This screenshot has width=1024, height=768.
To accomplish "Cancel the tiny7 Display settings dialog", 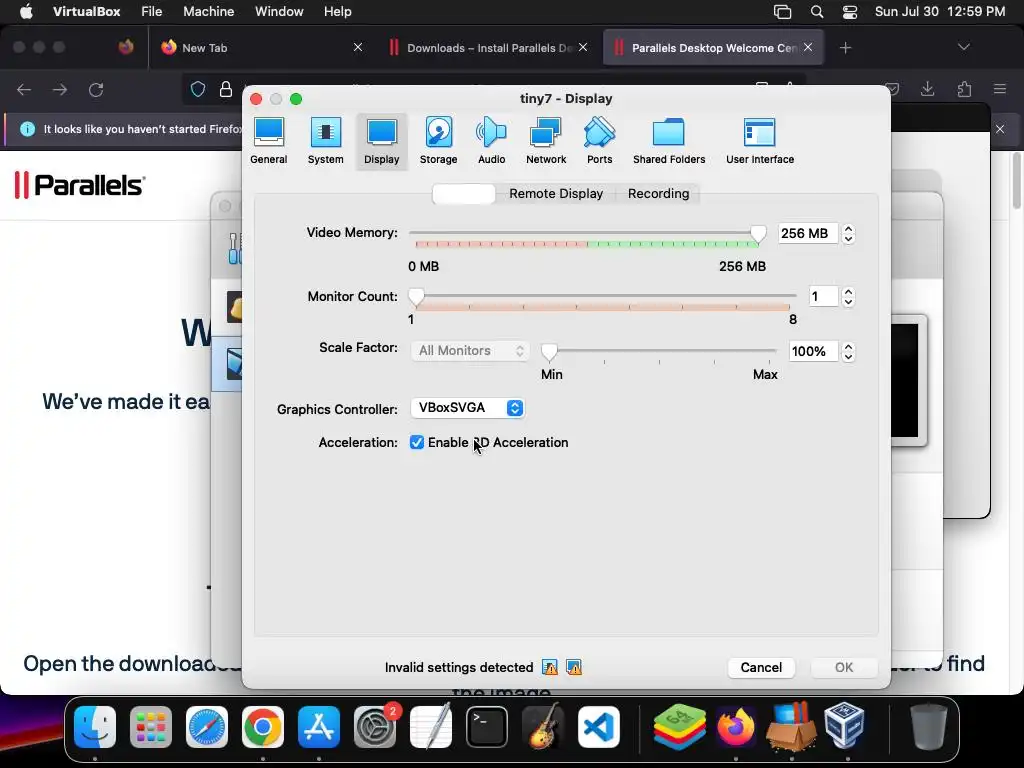I will click(761, 667).
